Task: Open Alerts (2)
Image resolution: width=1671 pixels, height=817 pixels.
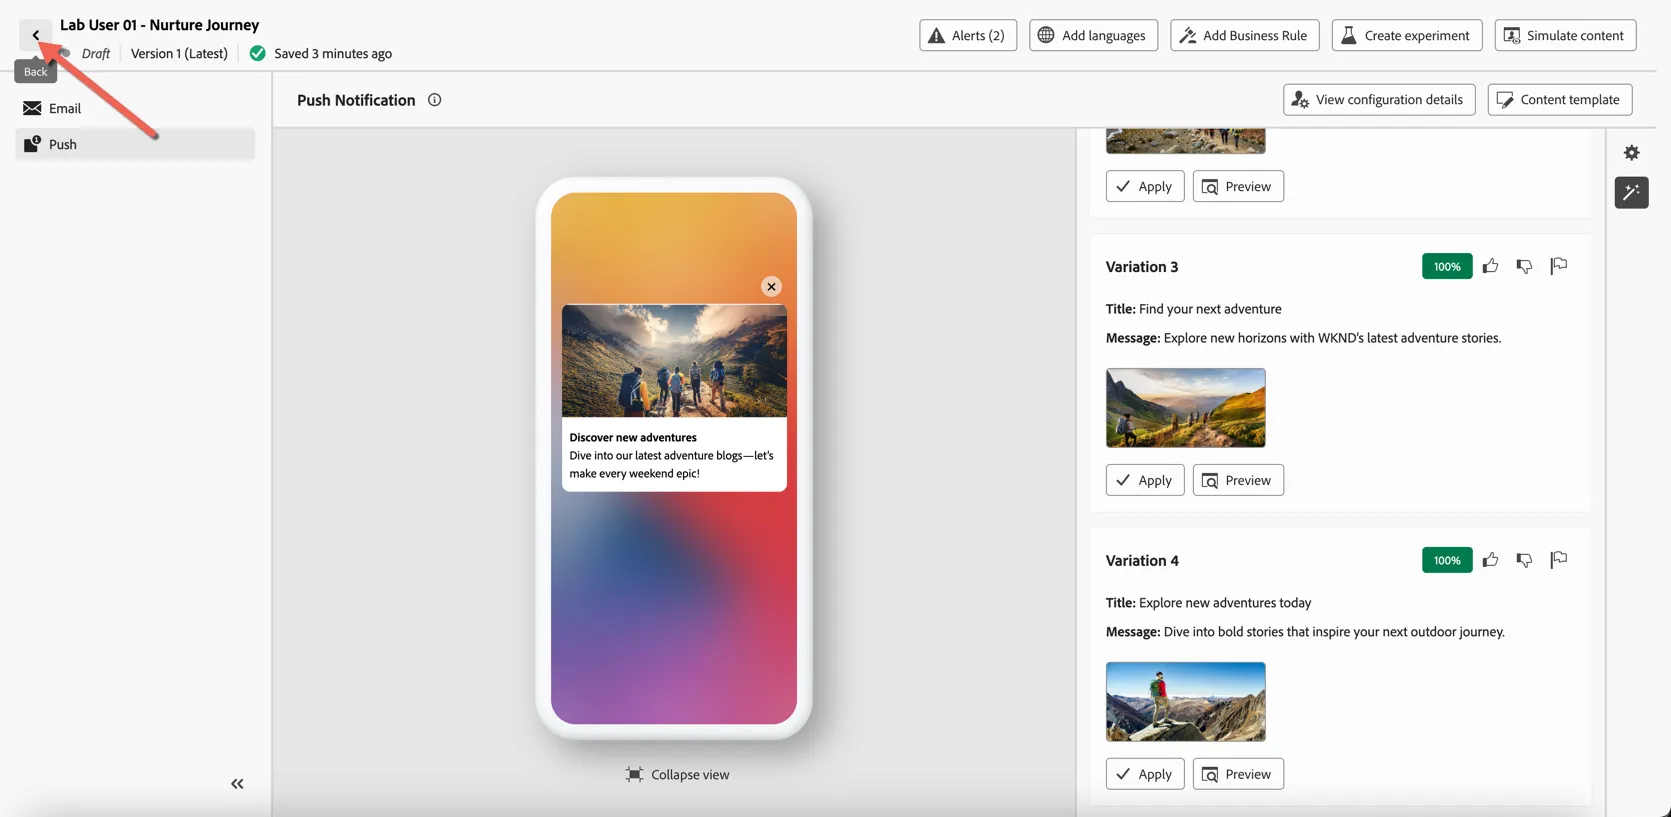Action: coord(968,35)
